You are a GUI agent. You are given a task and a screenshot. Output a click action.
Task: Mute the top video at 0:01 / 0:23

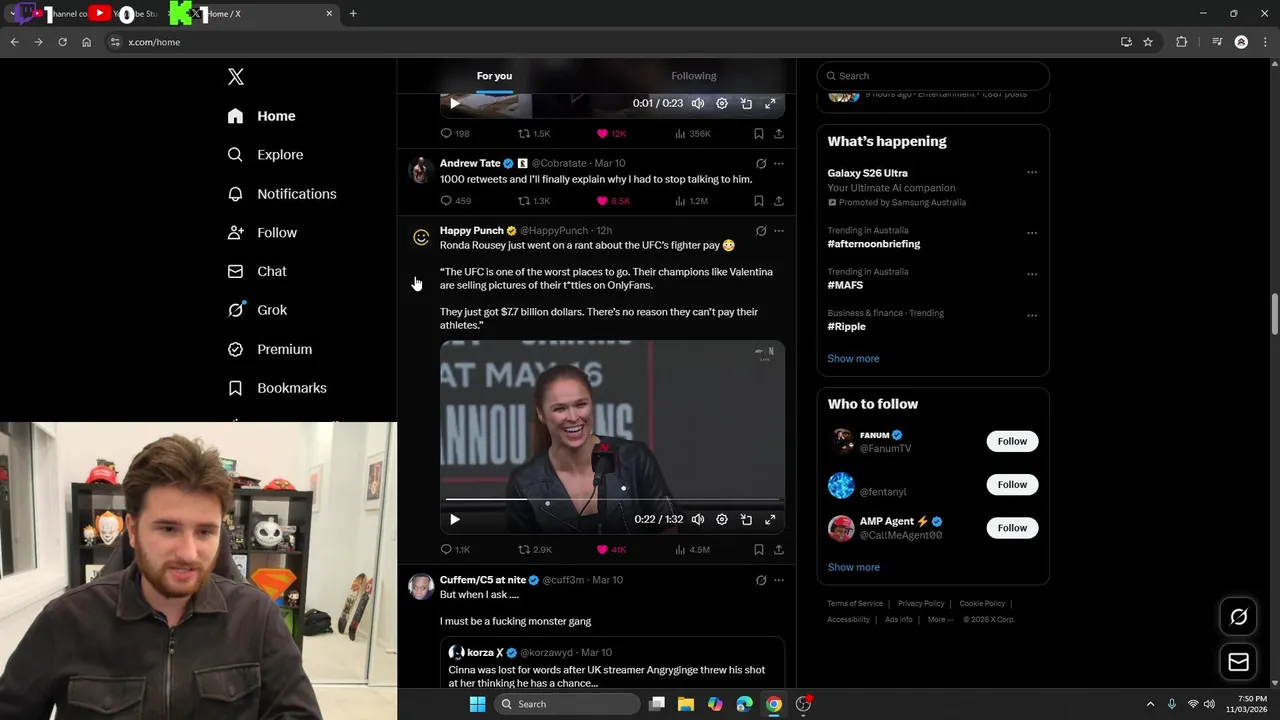click(698, 103)
